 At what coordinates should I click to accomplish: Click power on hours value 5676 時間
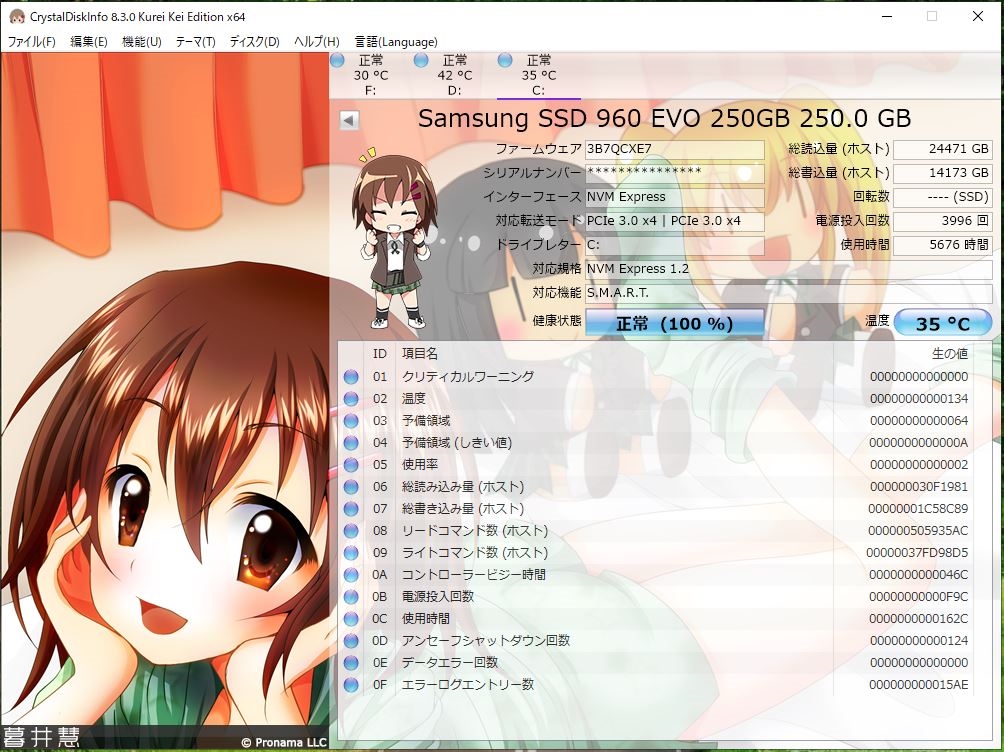coord(943,245)
